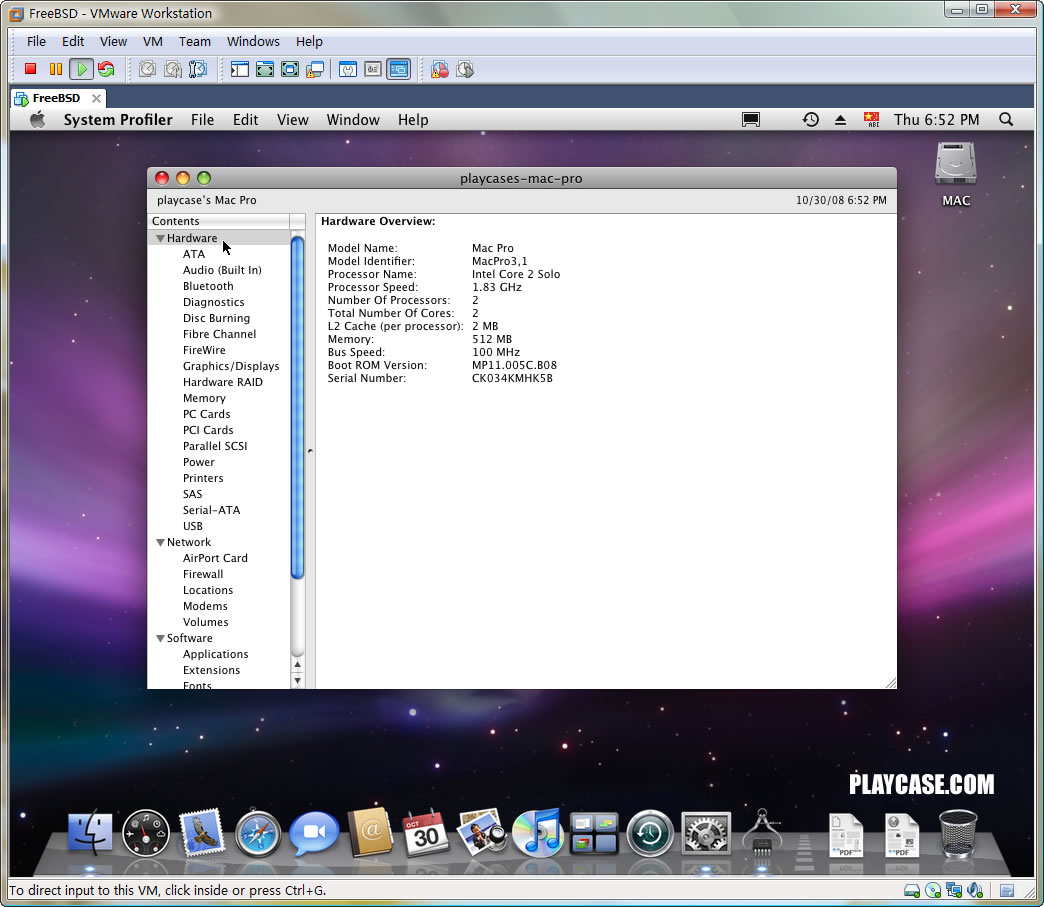This screenshot has width=1044, height=907.
Task: Open System Profiler's View menu
Action: [292, 120]
